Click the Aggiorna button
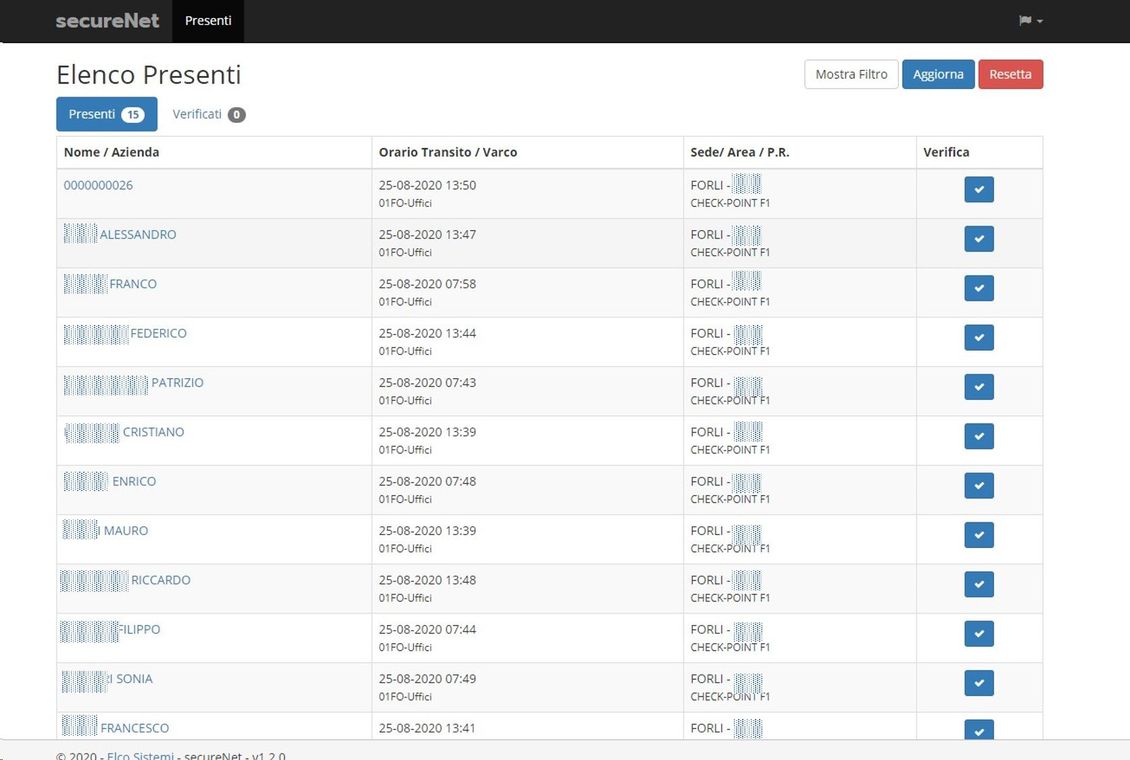1130x760 pixels. pyautogui.click(x=938, y=74)
